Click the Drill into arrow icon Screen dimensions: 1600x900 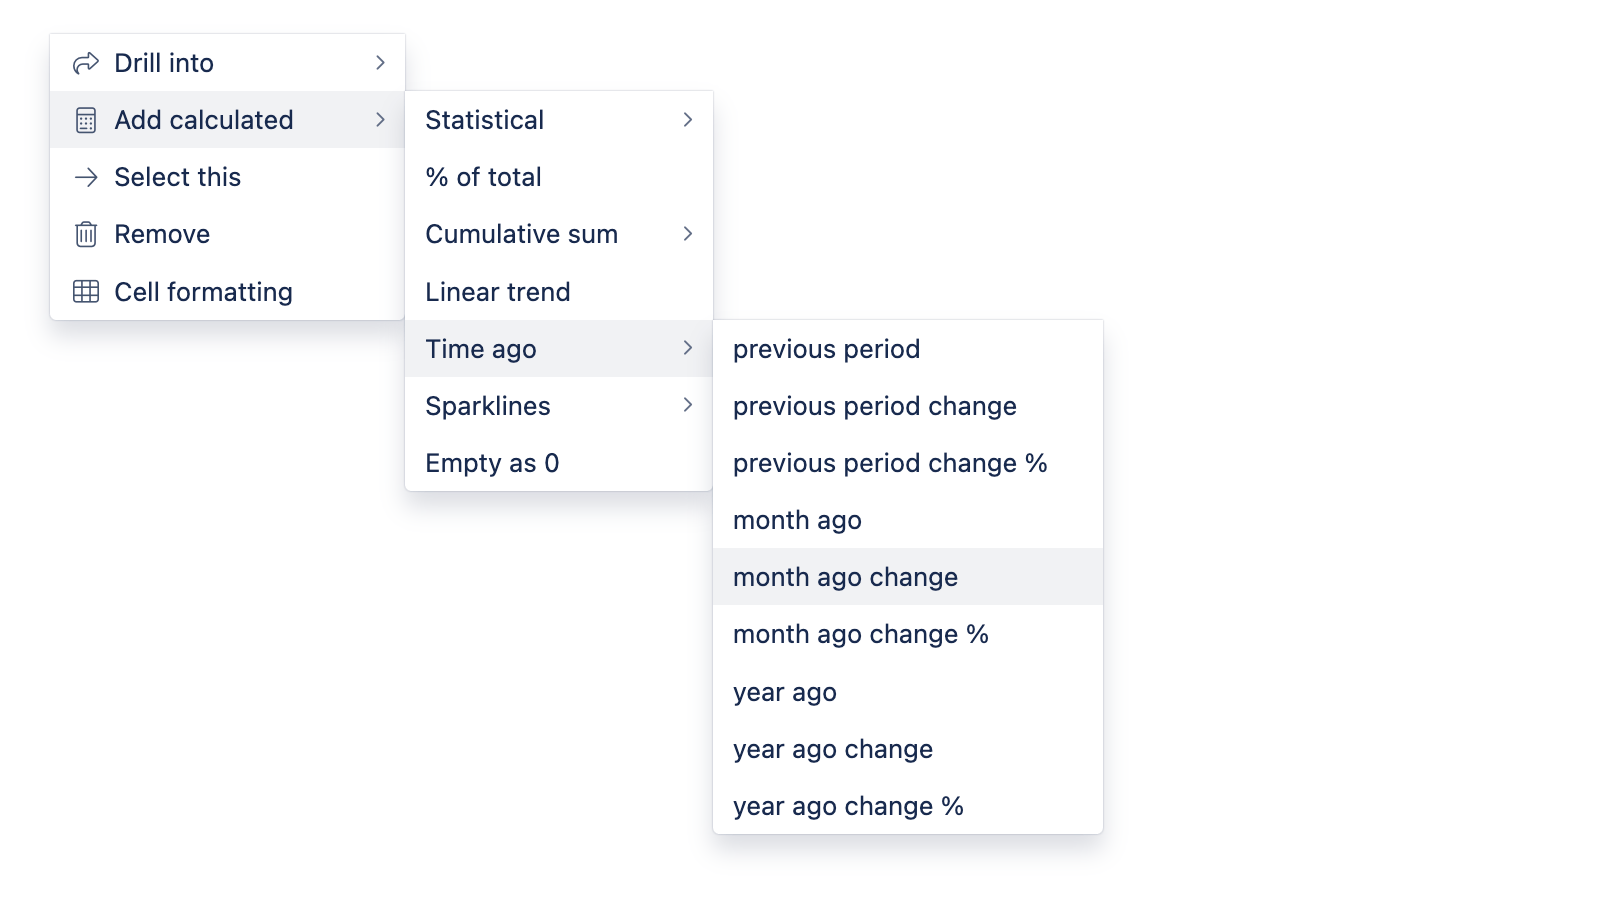[86, 63]
